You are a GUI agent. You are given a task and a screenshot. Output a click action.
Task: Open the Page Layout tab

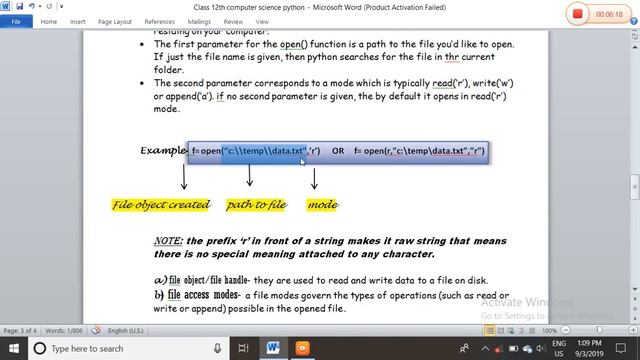115,22
